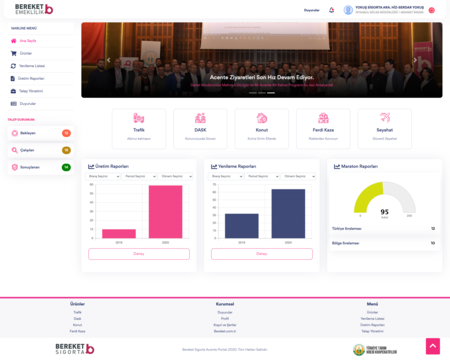This screenshot has width=450, height=362.
Task: Open the Ana Sayfa home icon
Action: 13,41
